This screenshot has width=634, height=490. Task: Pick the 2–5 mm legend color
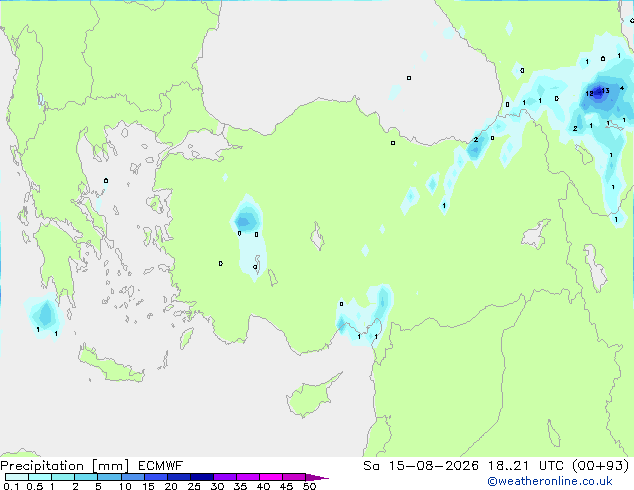tap(86, 477)
